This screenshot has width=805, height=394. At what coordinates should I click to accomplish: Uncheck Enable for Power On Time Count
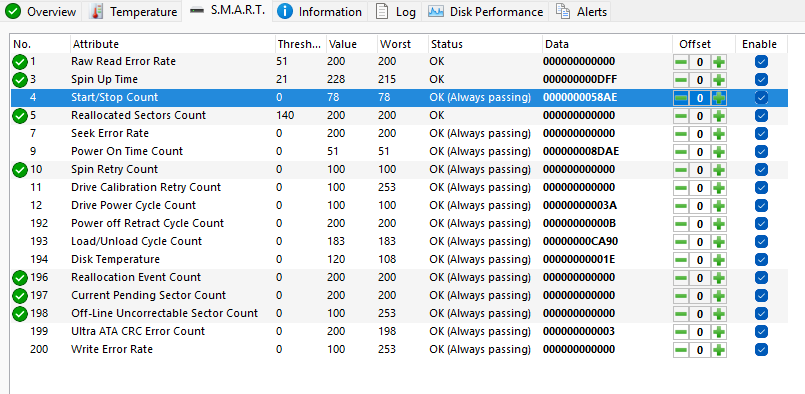761,152
